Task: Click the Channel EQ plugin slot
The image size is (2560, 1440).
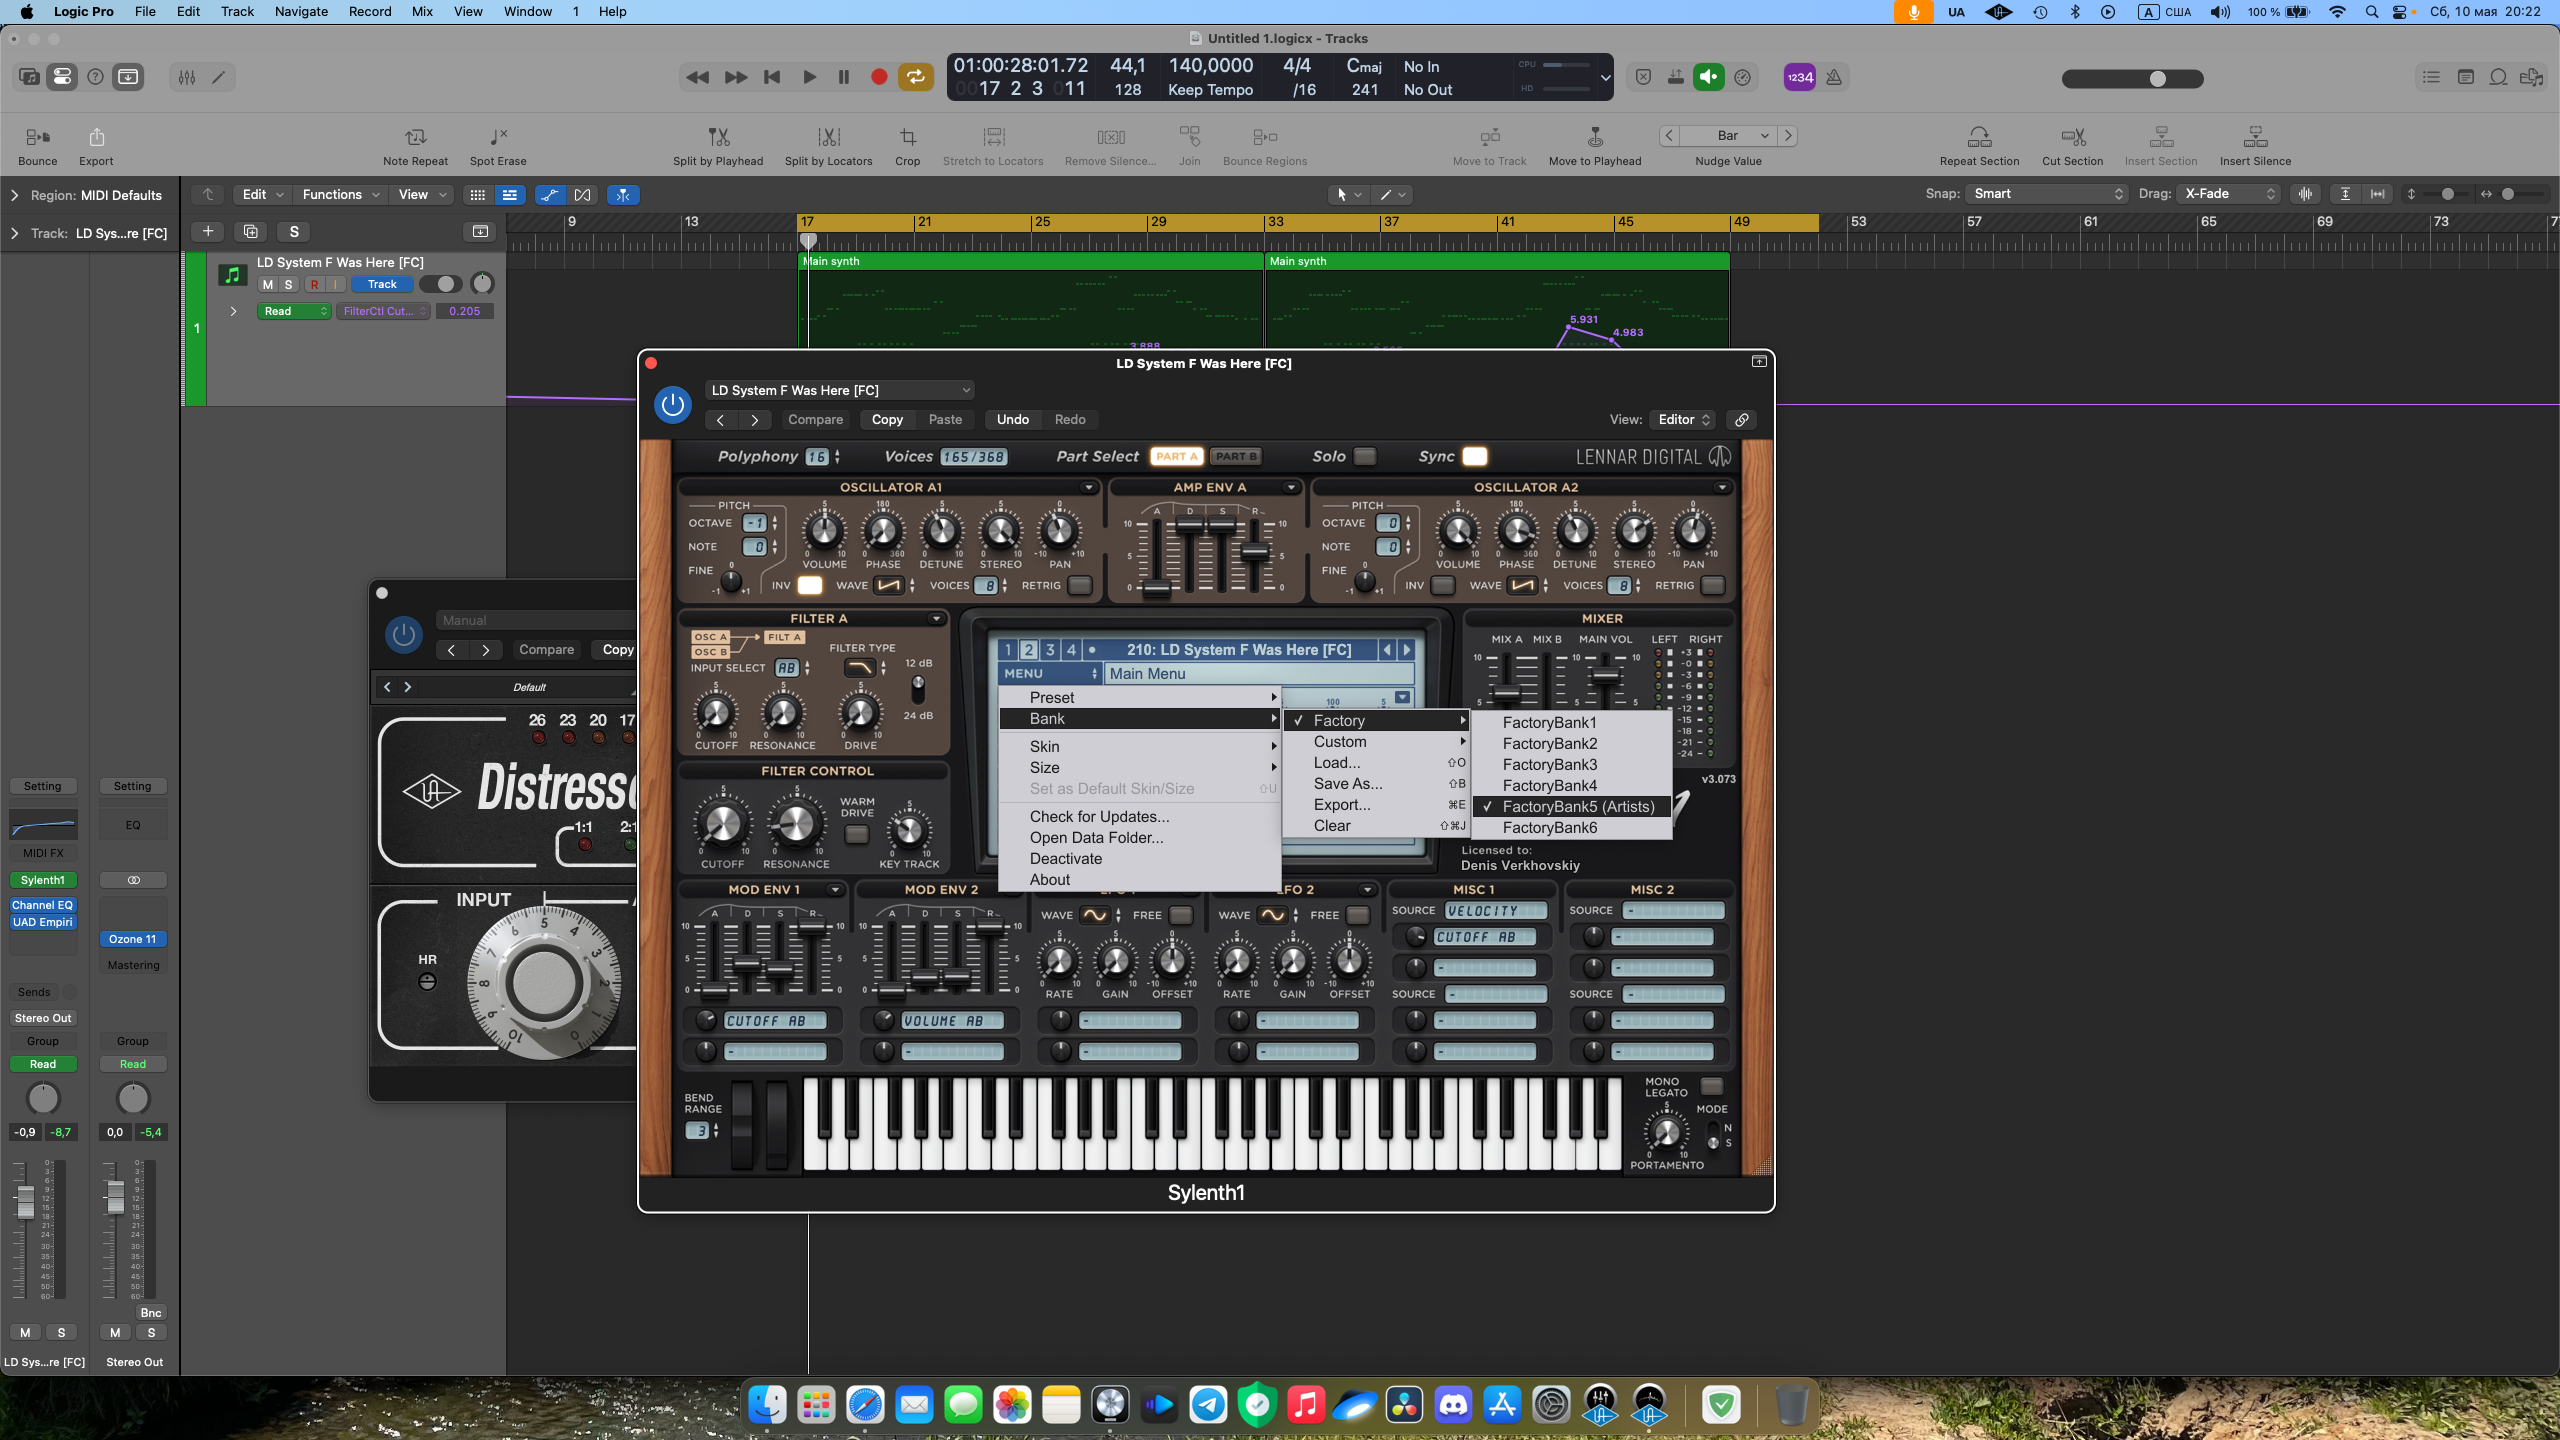Action: point(43,905)
